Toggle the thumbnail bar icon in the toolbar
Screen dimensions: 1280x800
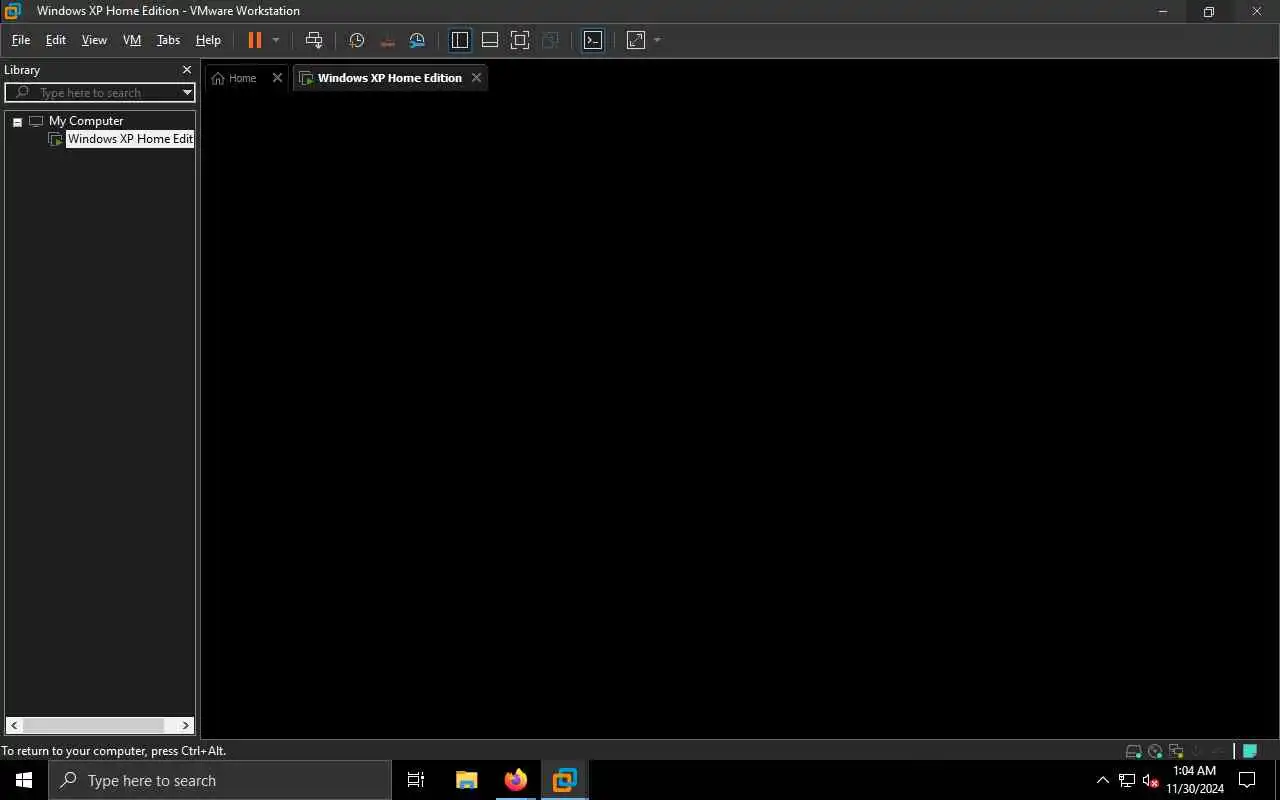(490, 40)
